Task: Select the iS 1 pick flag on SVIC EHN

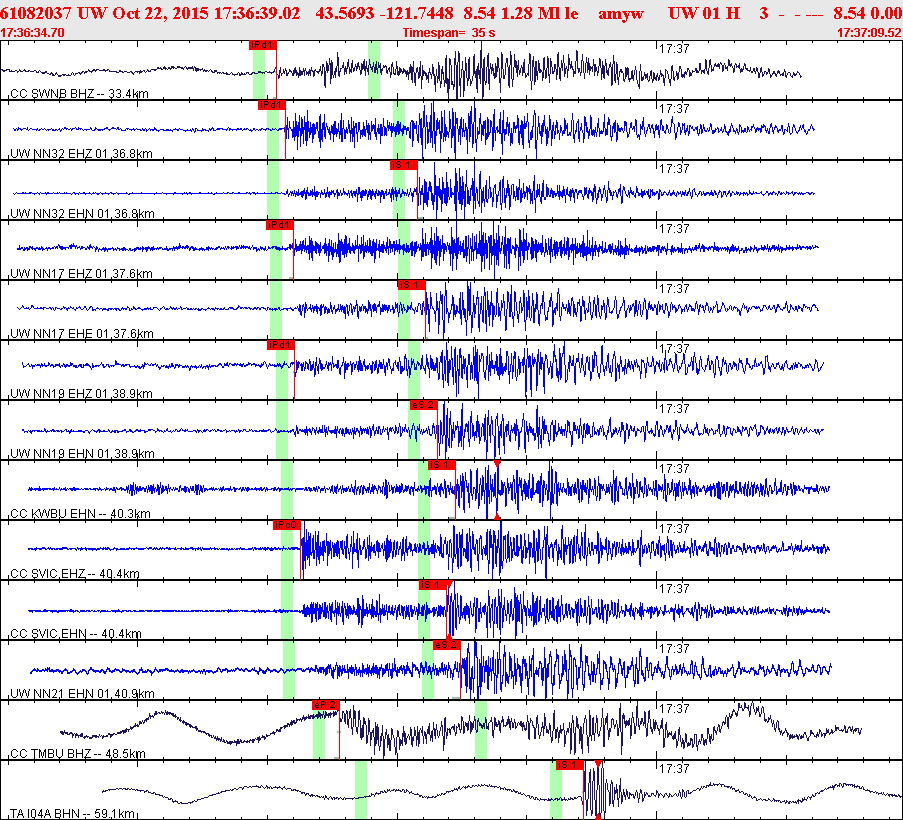Action: click(432, 585)
